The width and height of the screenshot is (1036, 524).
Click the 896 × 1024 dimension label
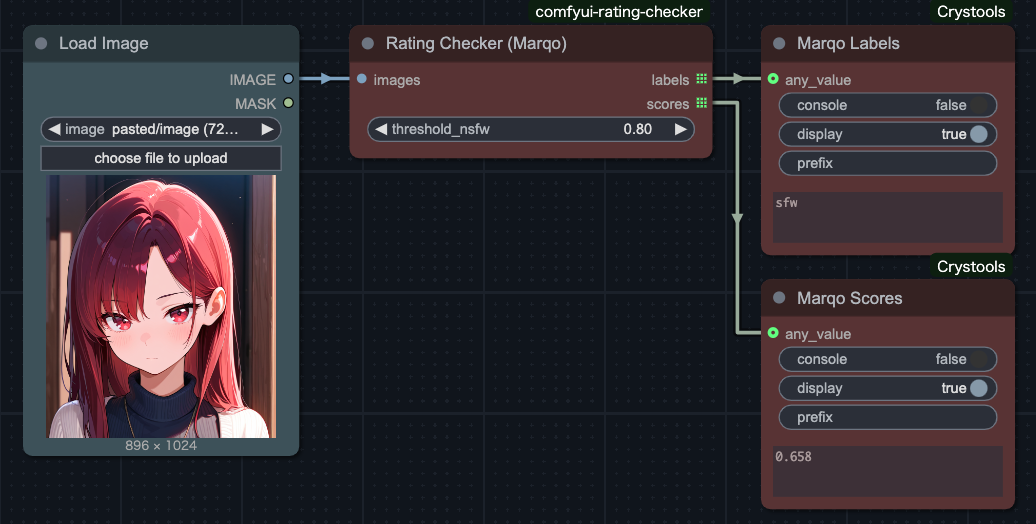(161, 445)
